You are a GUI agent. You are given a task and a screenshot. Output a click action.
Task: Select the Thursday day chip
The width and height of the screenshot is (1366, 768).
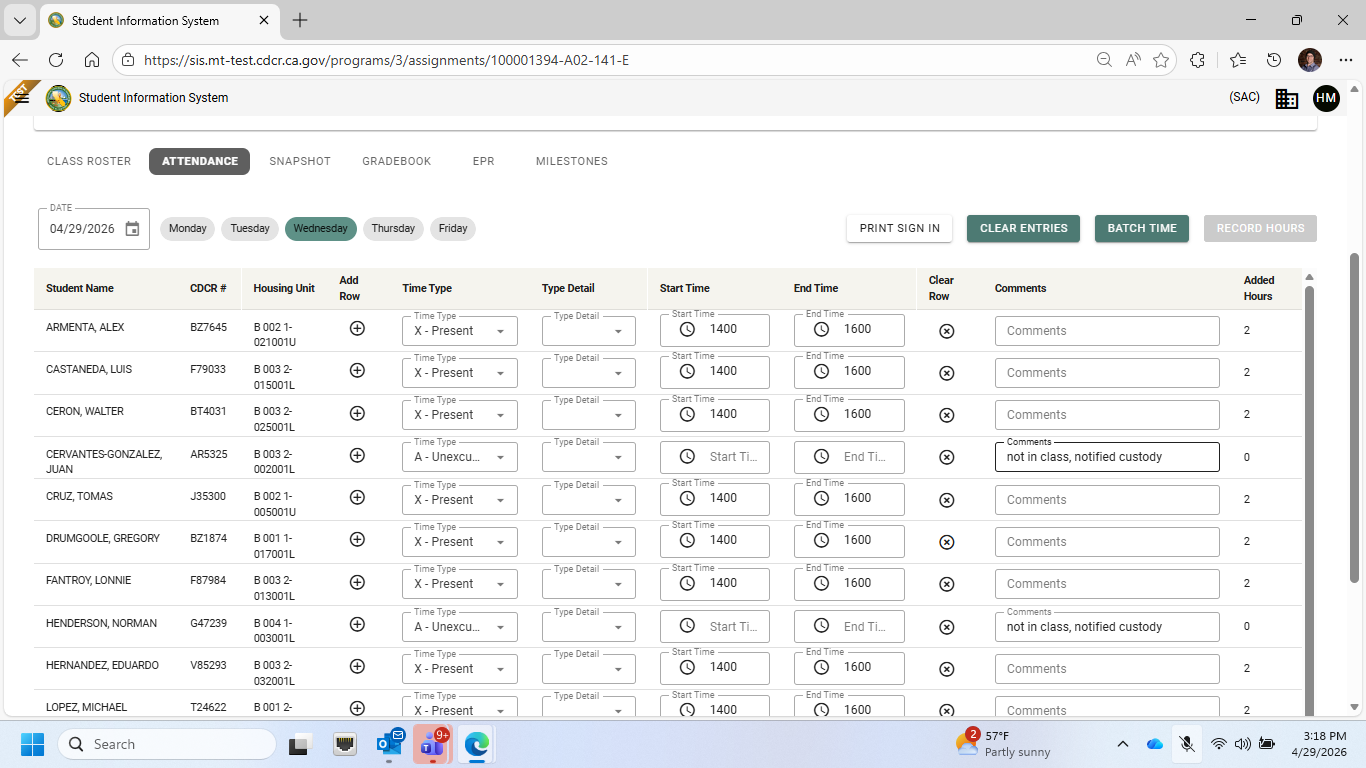click(x=393, y=229)
